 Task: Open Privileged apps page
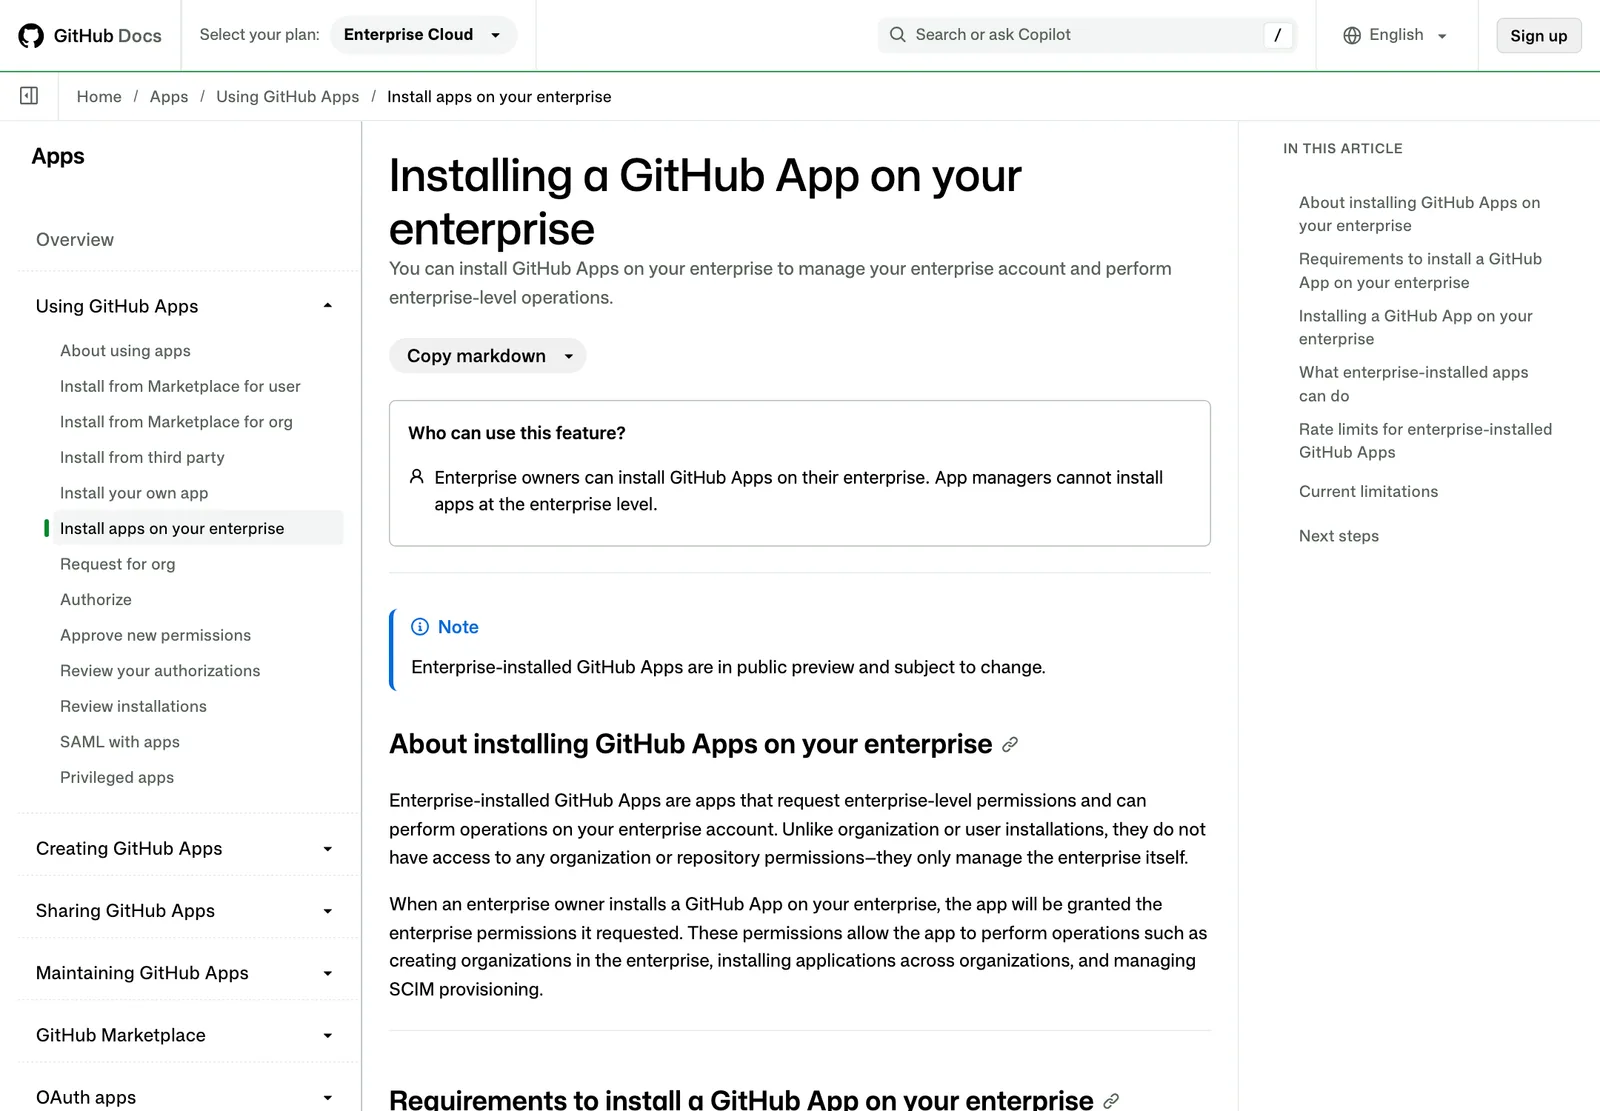pos(117,777)
